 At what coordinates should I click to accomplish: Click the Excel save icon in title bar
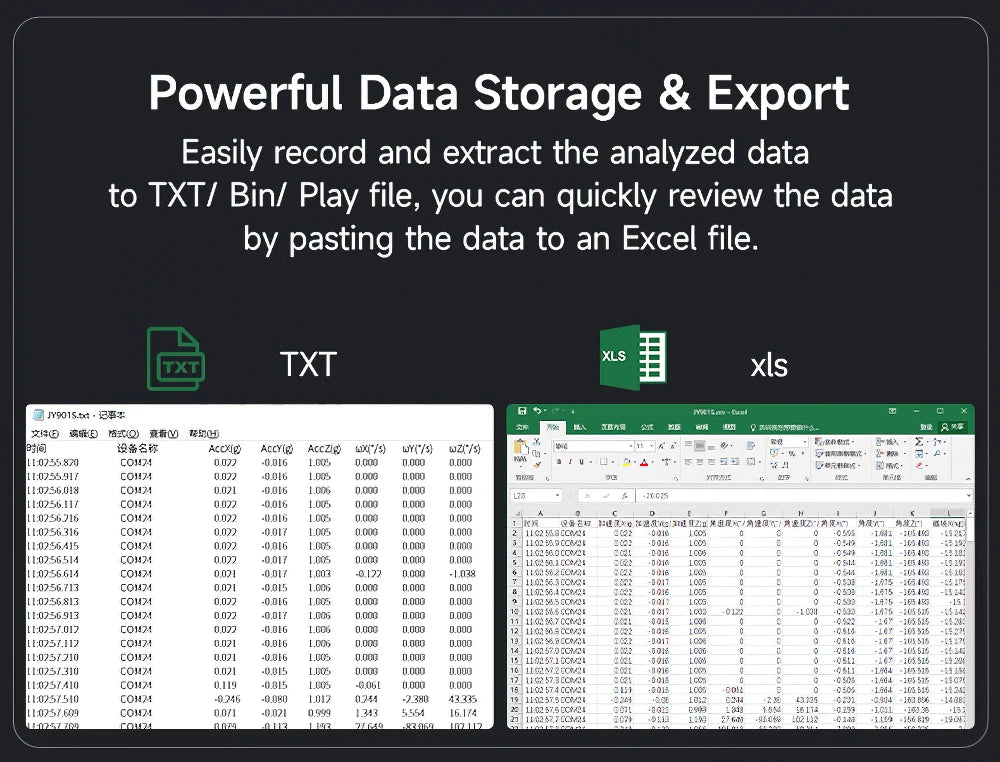pyautogui.click(x=521, y=411)
